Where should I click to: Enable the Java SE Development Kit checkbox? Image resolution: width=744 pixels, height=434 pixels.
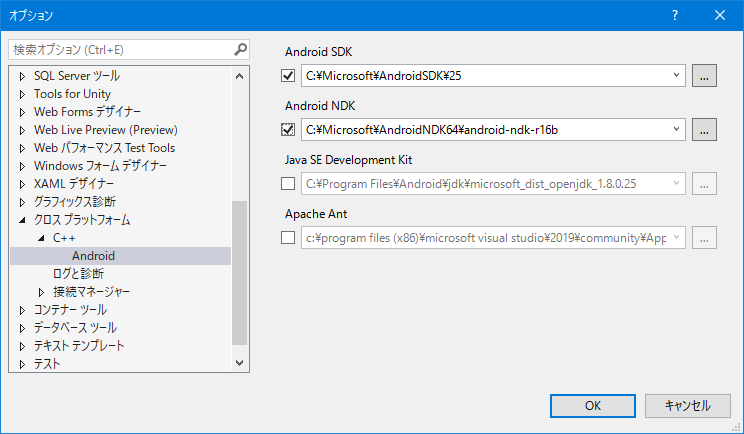pos(288,184)
